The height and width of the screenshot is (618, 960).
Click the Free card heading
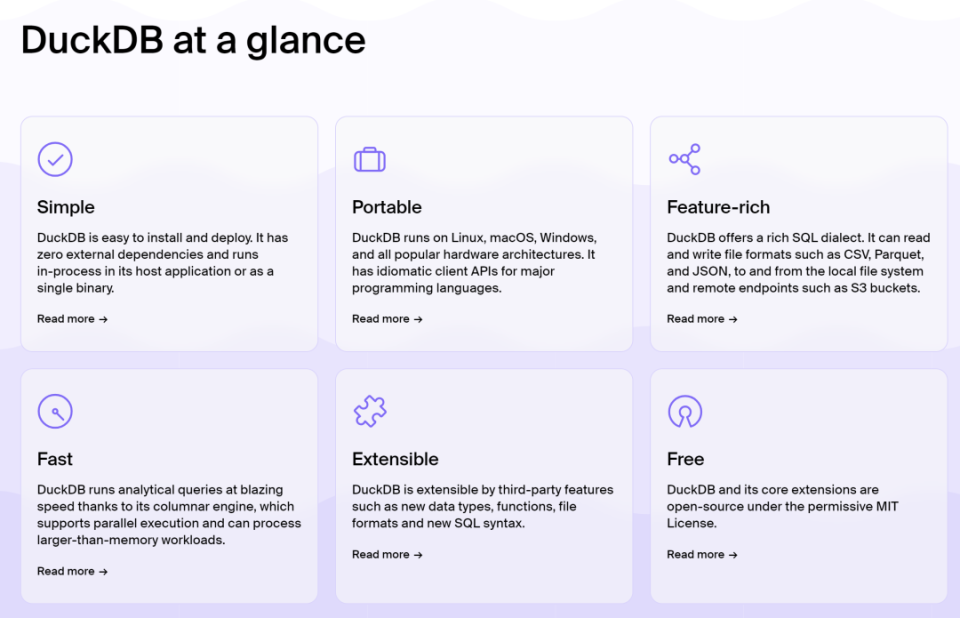coord(685,459)
